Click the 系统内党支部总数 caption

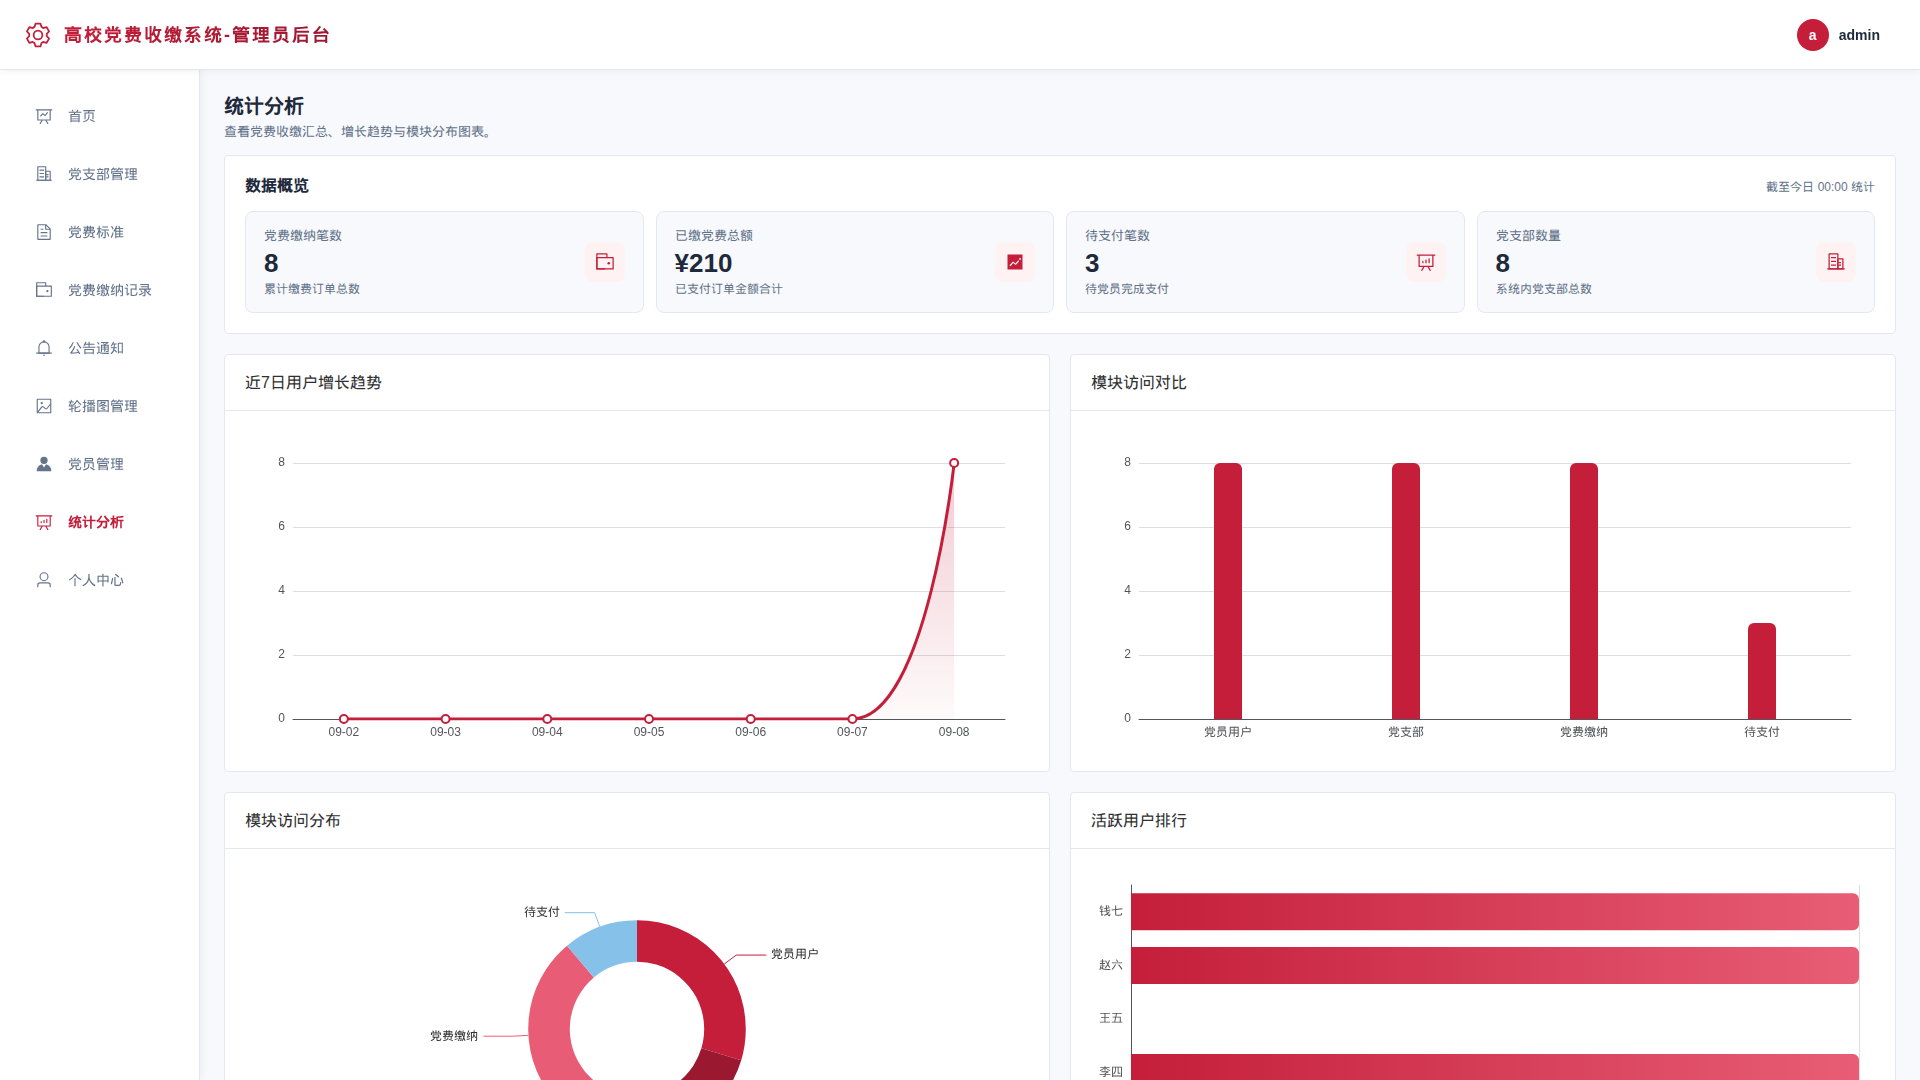[x=1544, y=289]
